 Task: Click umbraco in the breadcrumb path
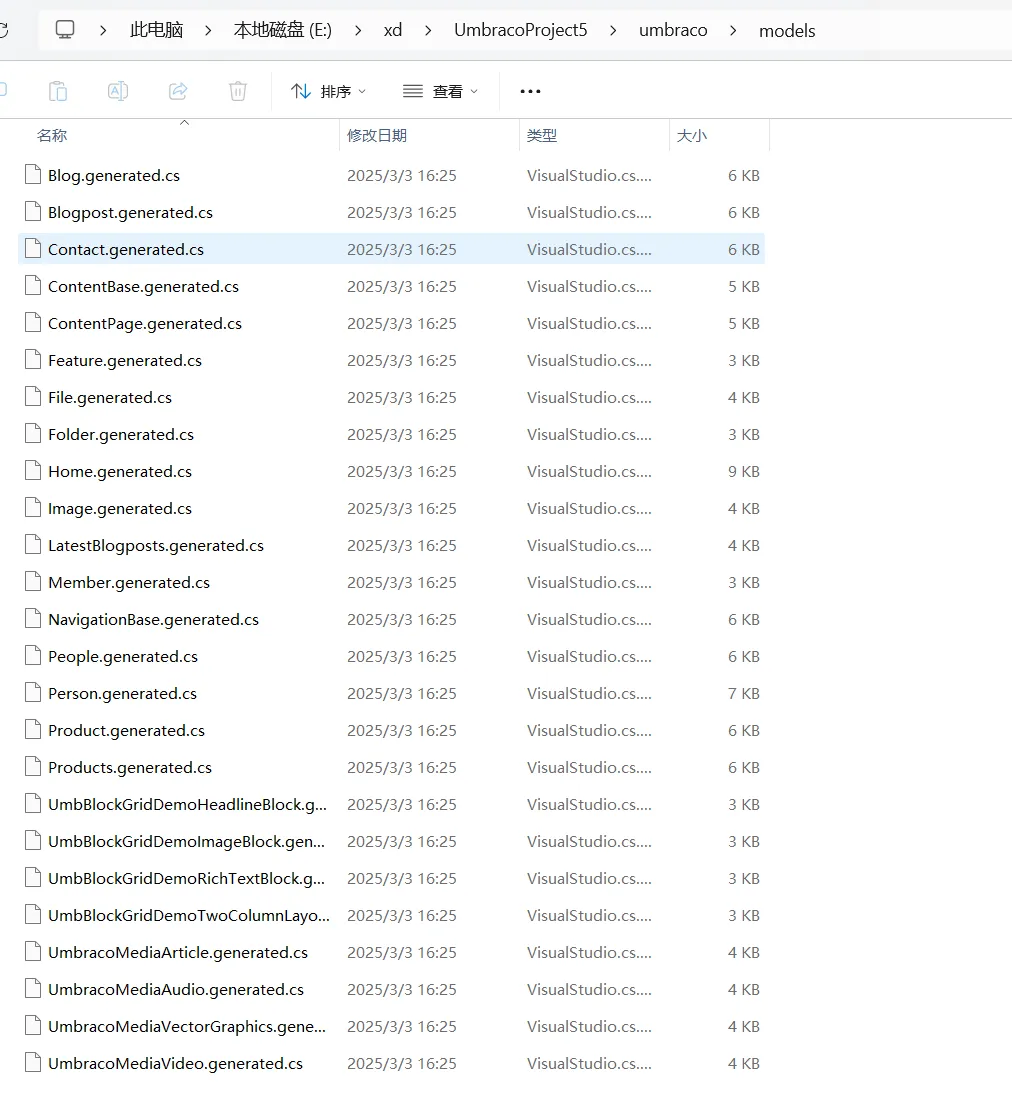673,30
